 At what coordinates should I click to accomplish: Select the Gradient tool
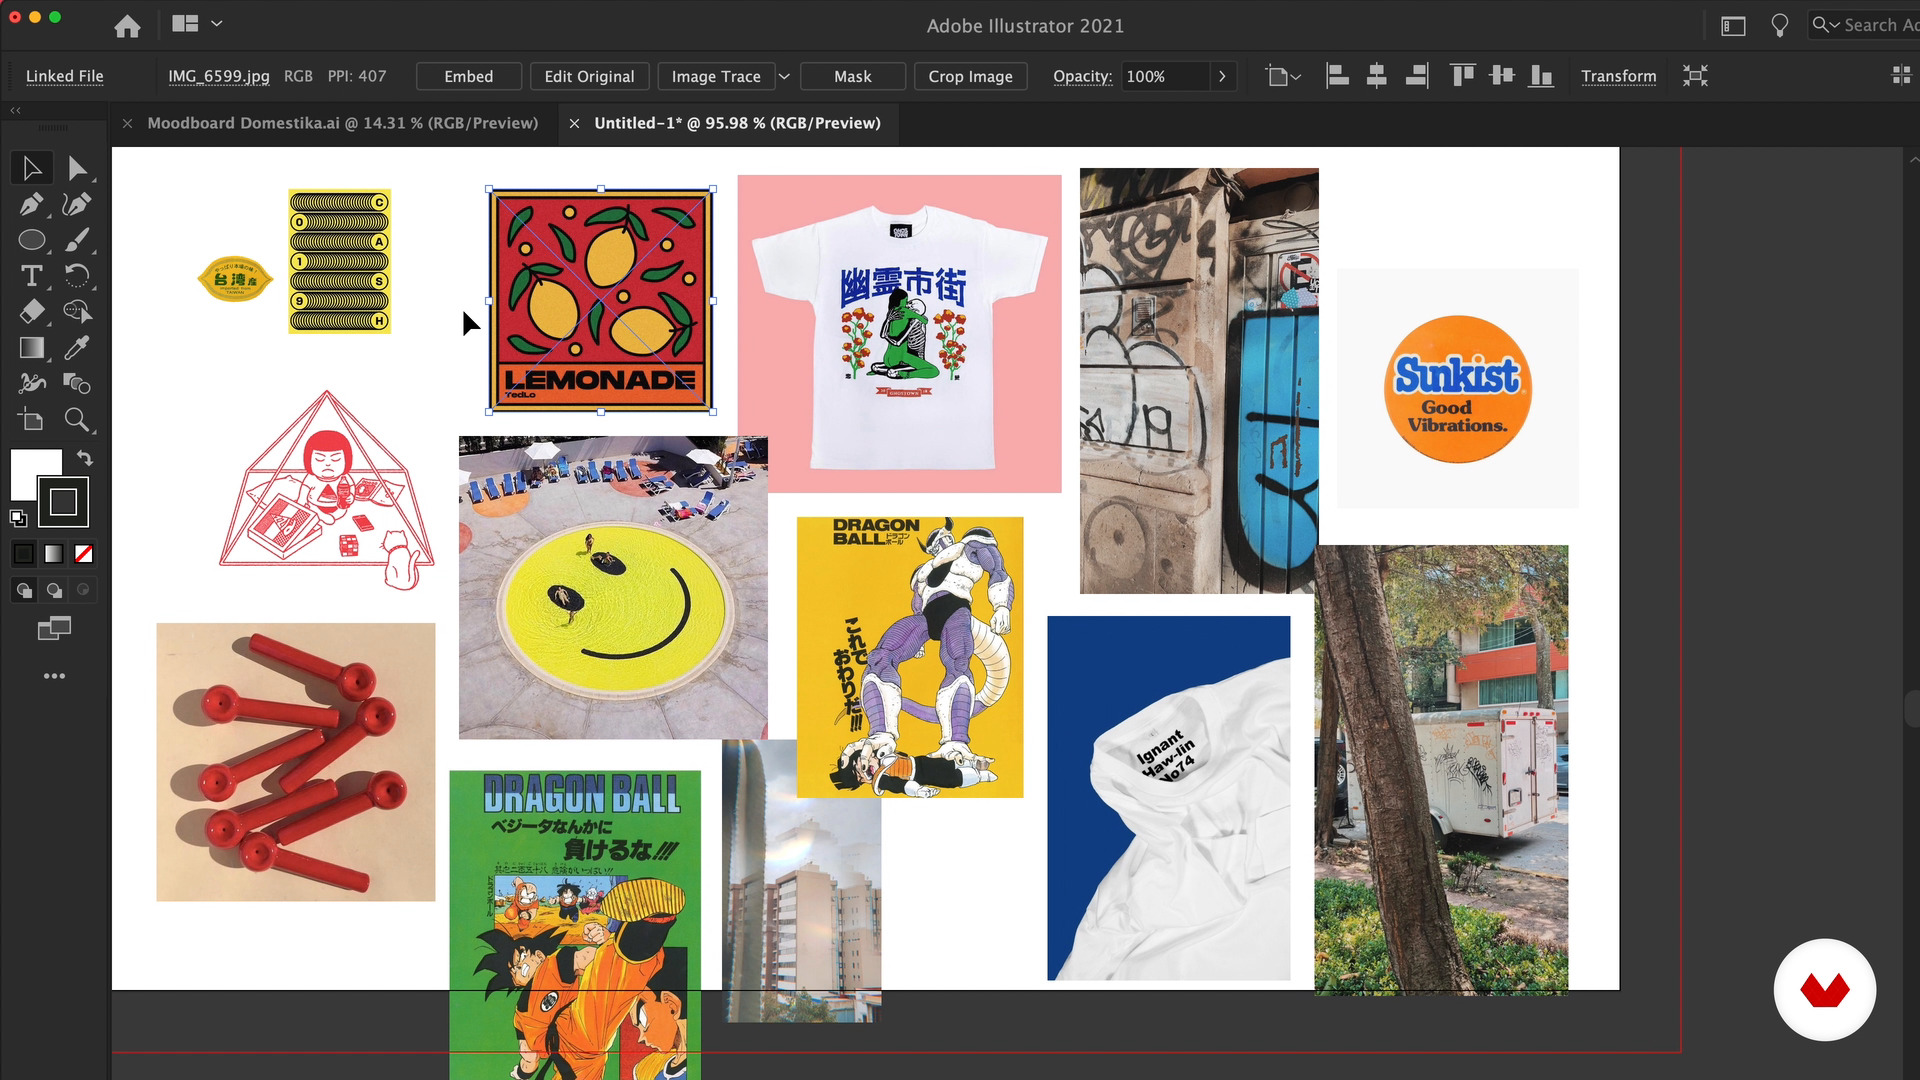[32, 348]
